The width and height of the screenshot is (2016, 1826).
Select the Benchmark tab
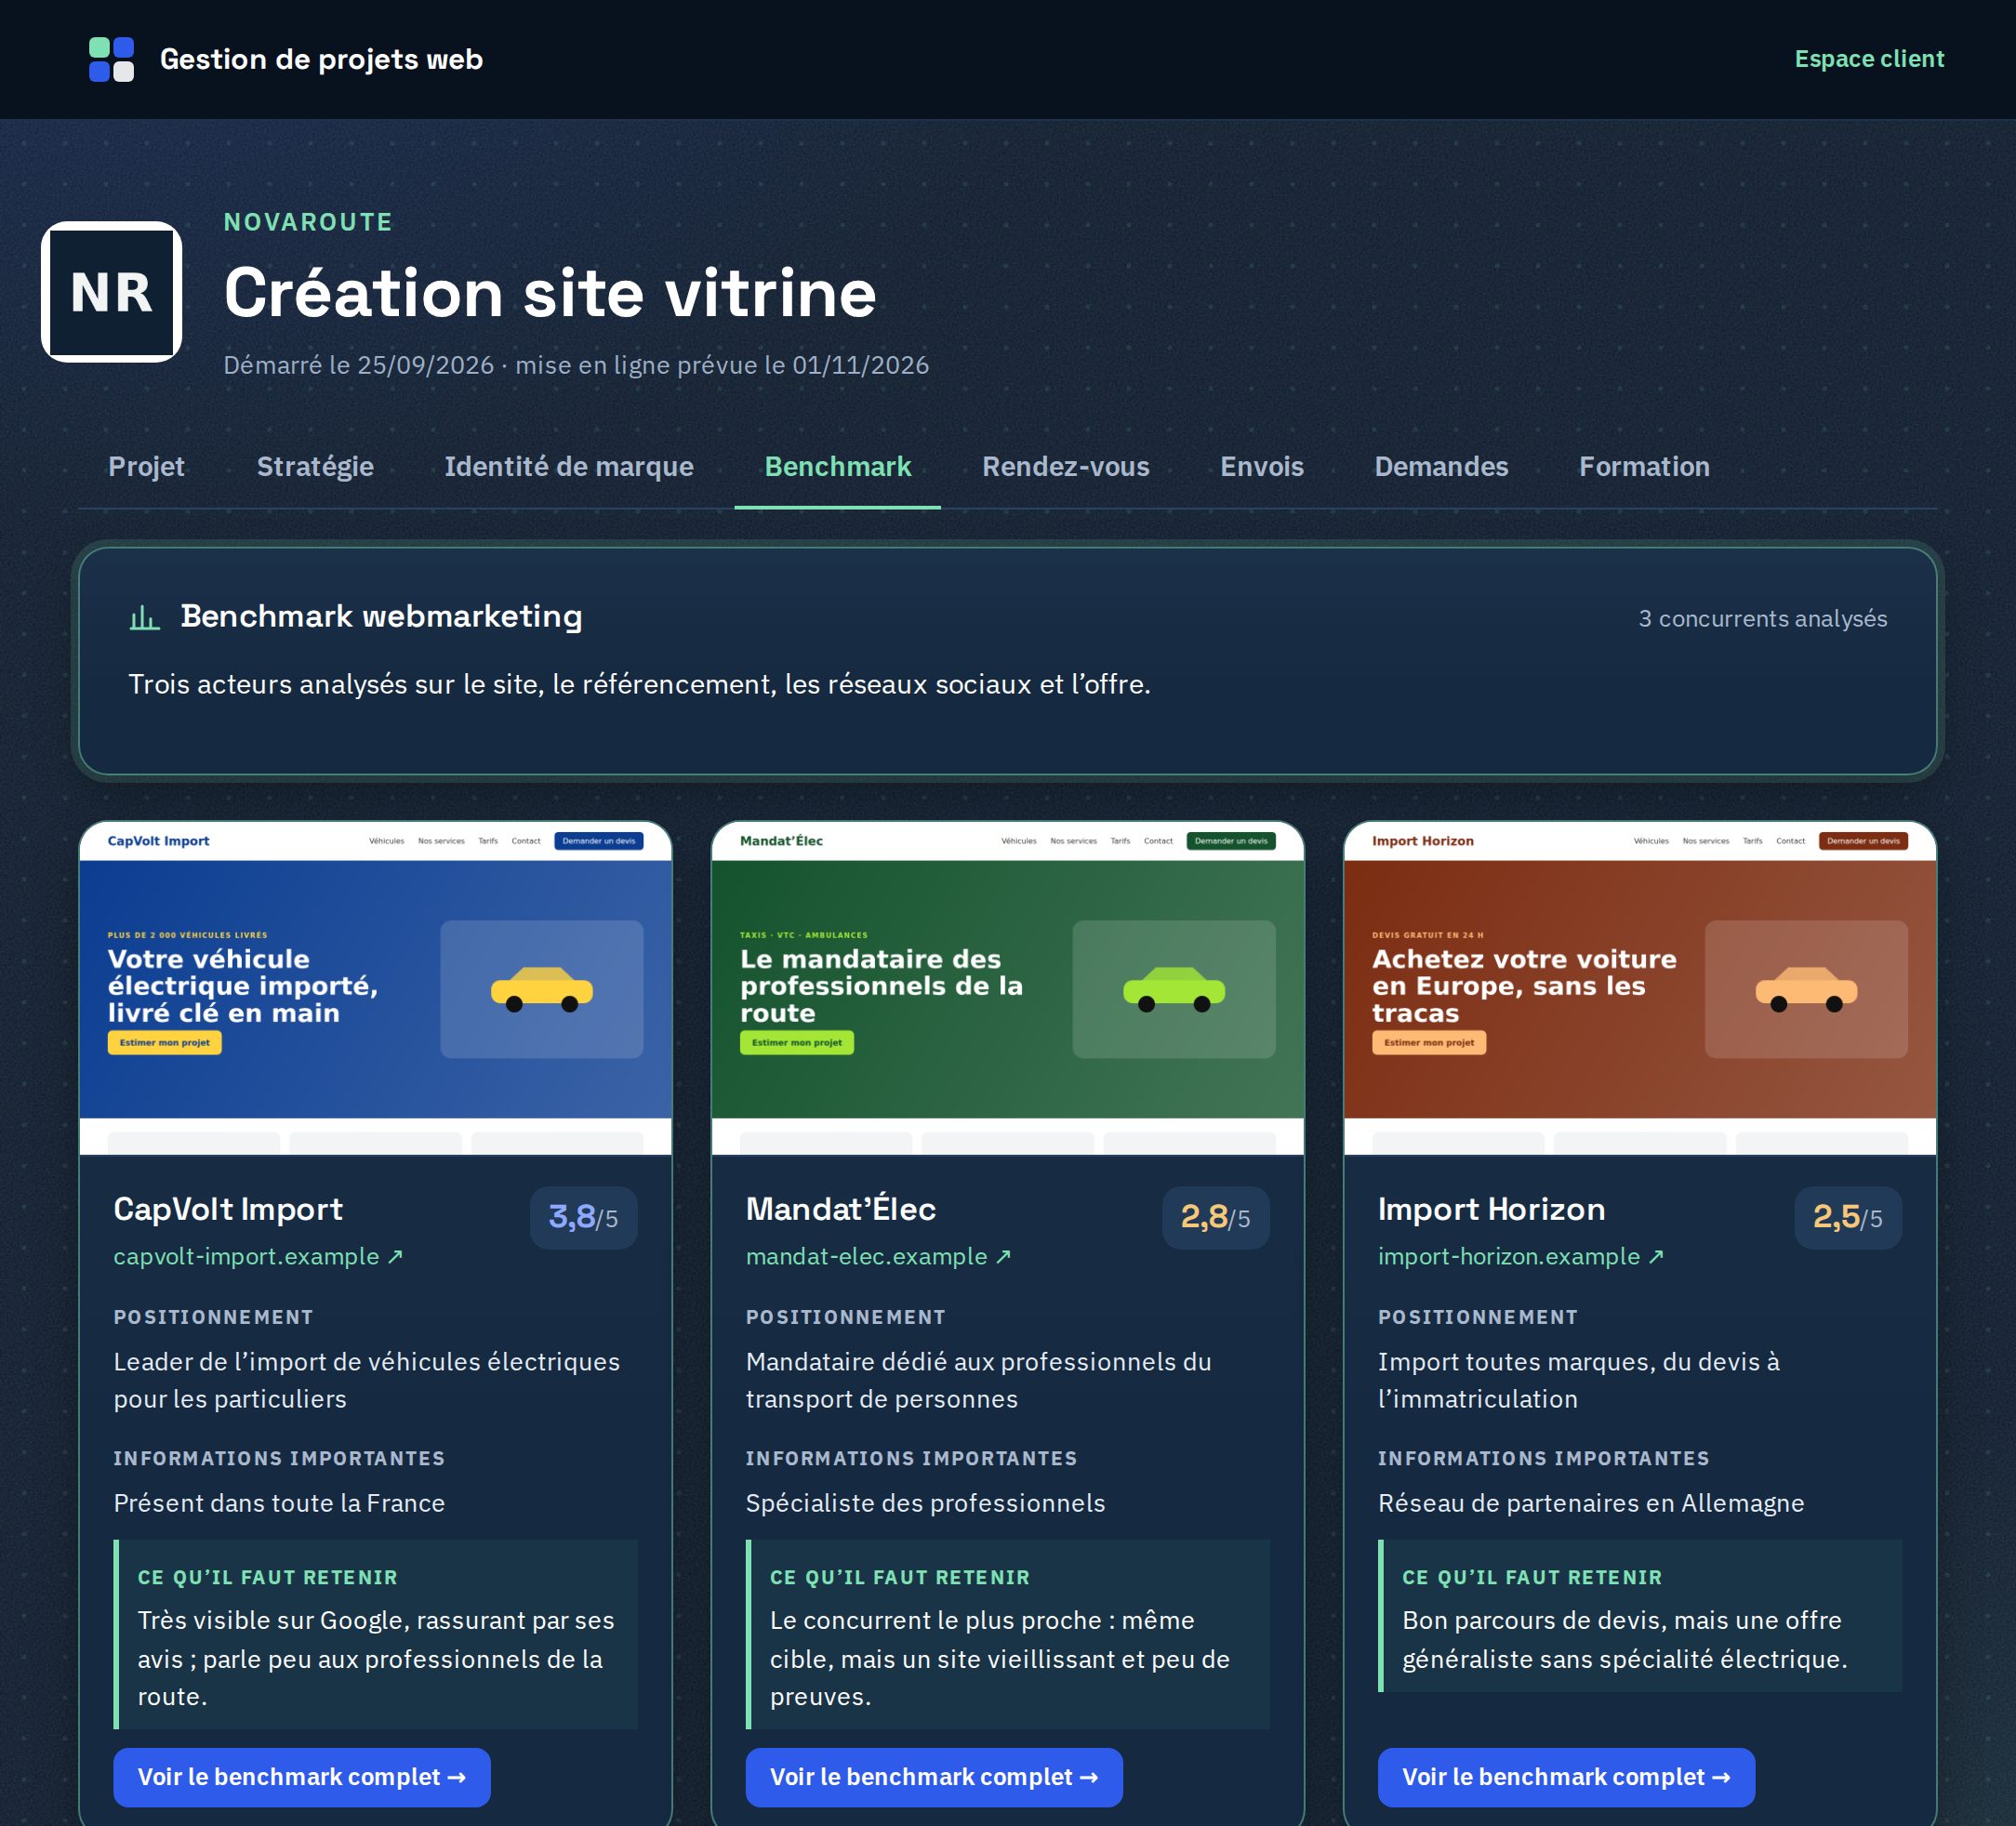tap(837, 466)
